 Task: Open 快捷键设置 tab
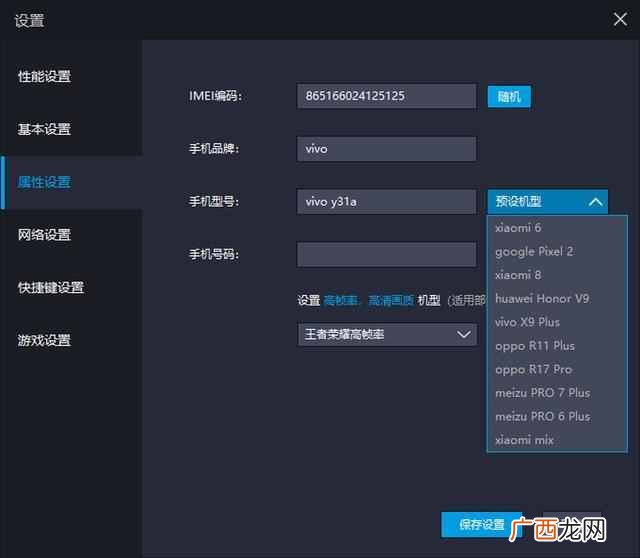coord(51,287)
